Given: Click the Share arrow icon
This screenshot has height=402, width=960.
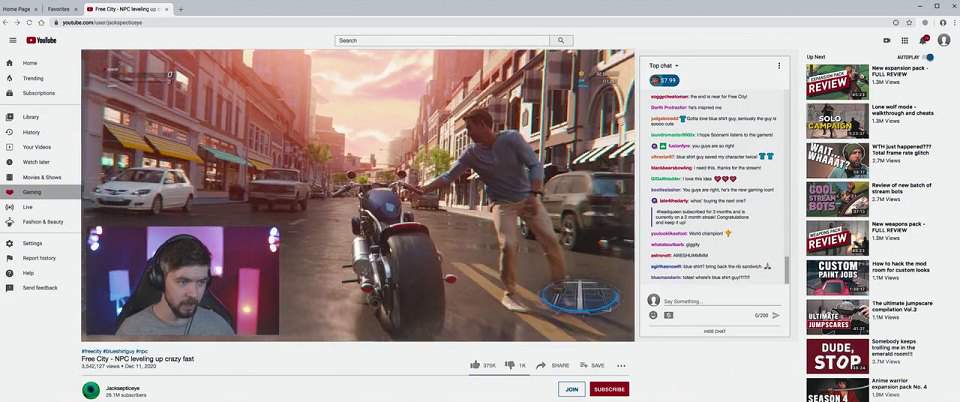Looking at the screenshot, I should click(x=541, y=365).
